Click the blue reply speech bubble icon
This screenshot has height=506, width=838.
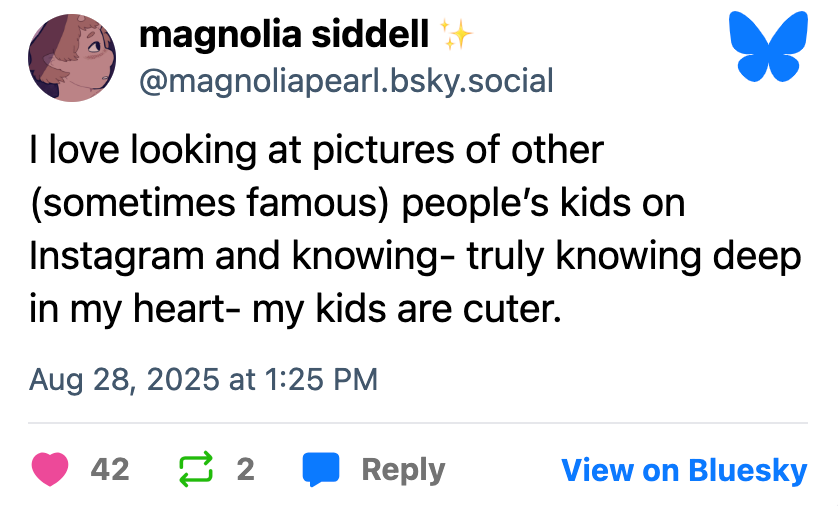point(320,469)
